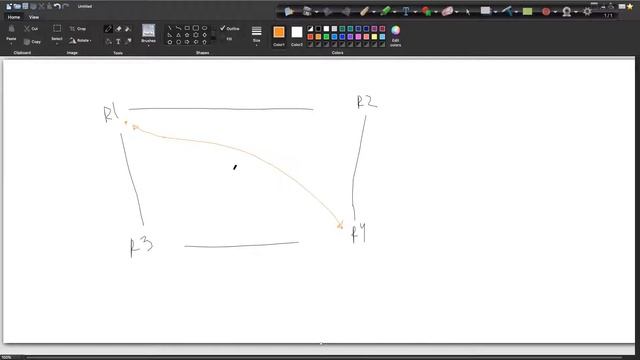This screenshot has width=640, height=360.
Task: Select the green highlighter in floating toolbar
Action: click(385, 11)
